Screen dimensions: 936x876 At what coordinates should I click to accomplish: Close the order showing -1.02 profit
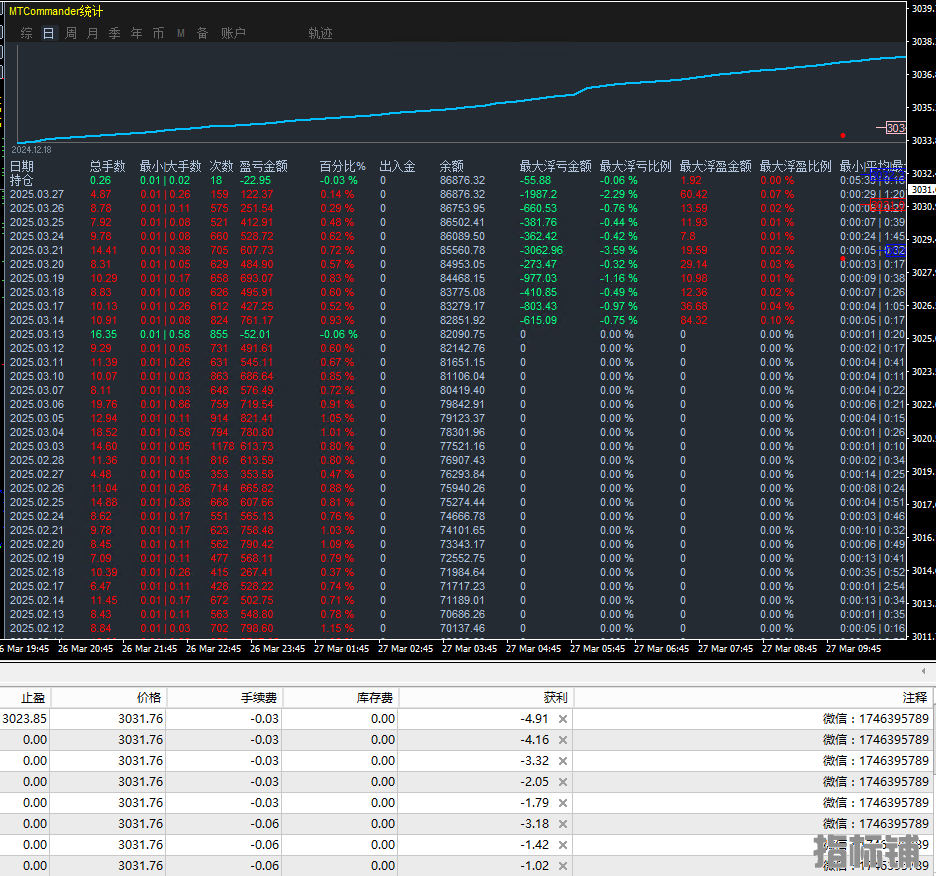(562, 865)
